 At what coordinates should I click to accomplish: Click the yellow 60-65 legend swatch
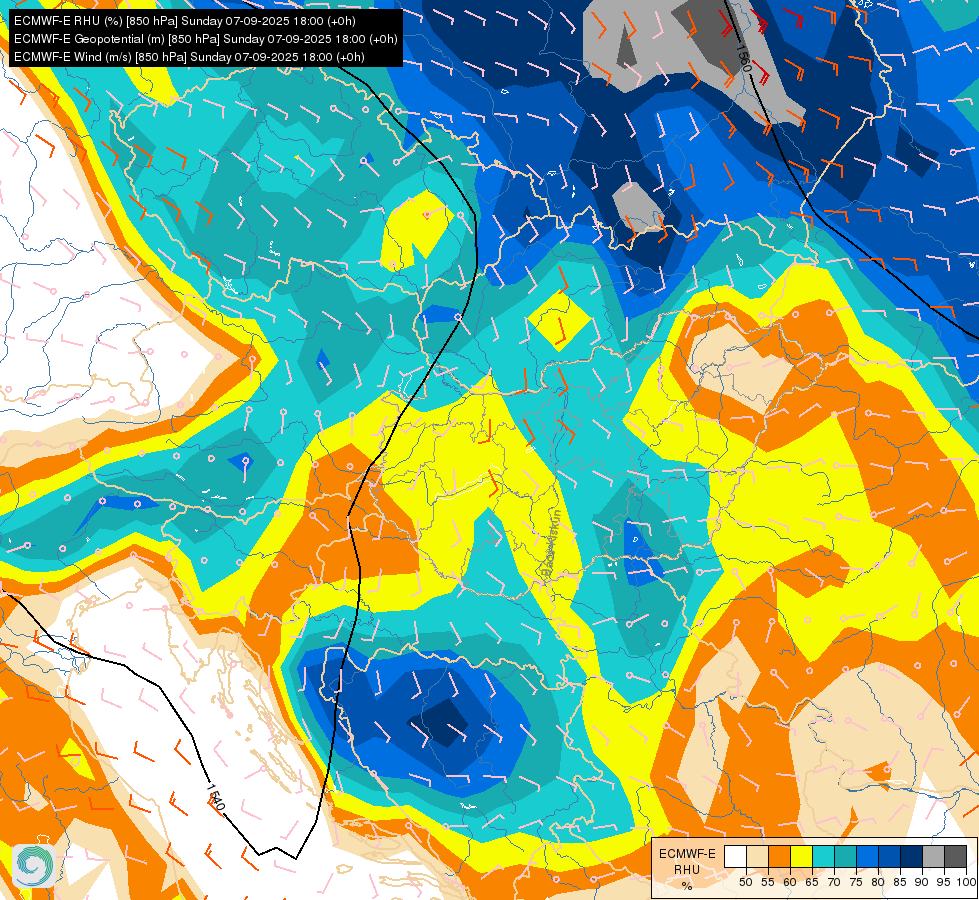click(801, 857)
